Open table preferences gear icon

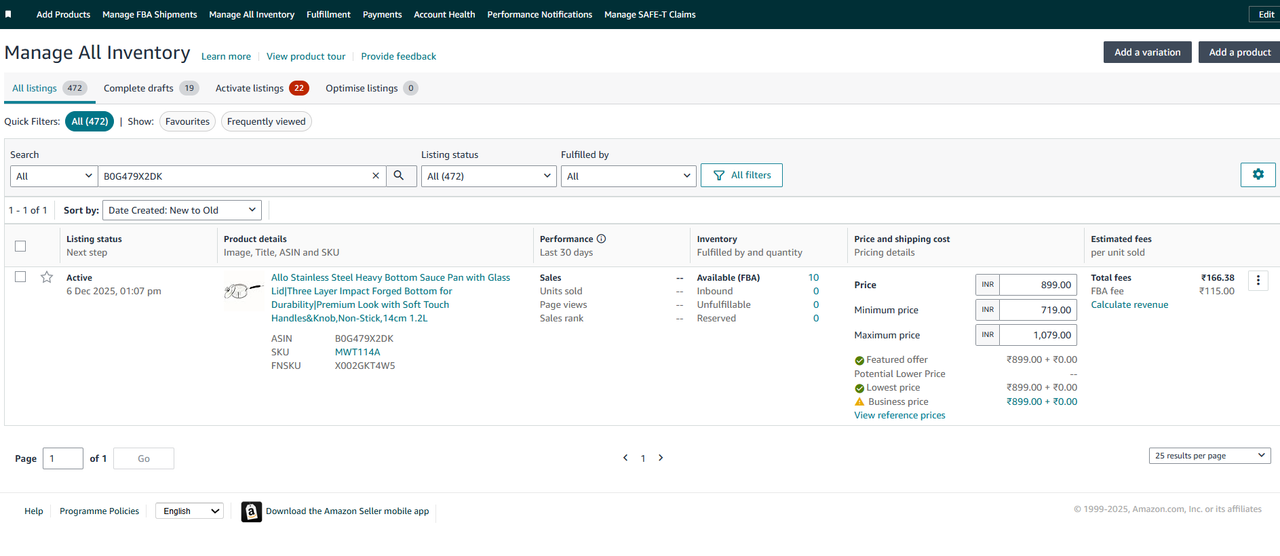1258,174
